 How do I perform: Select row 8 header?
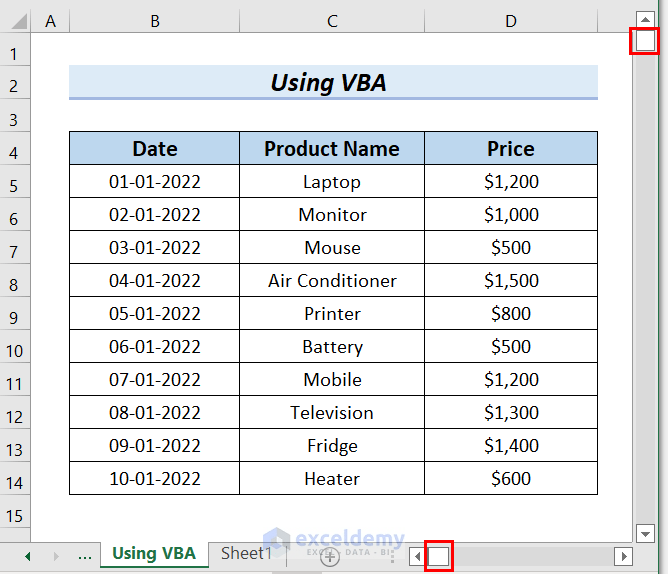coord(15,280)
